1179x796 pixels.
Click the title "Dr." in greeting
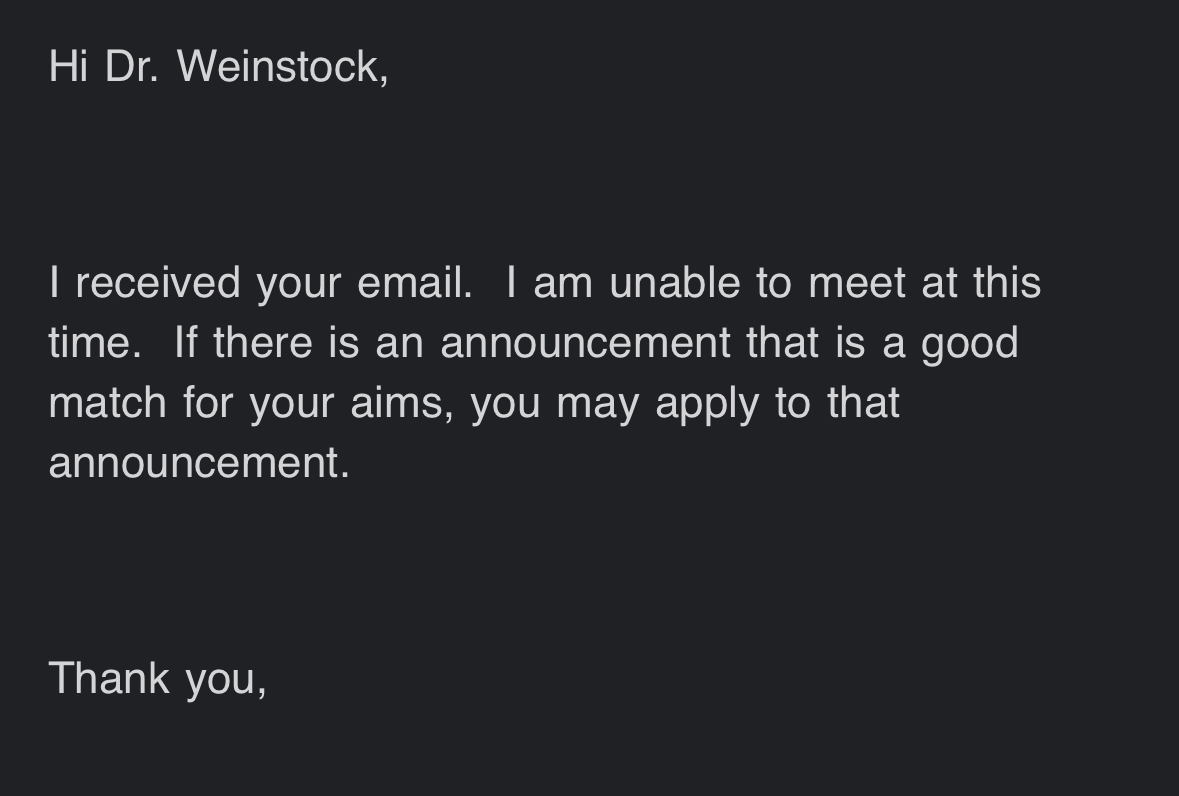pyautogui.click(x=132, y=67)
